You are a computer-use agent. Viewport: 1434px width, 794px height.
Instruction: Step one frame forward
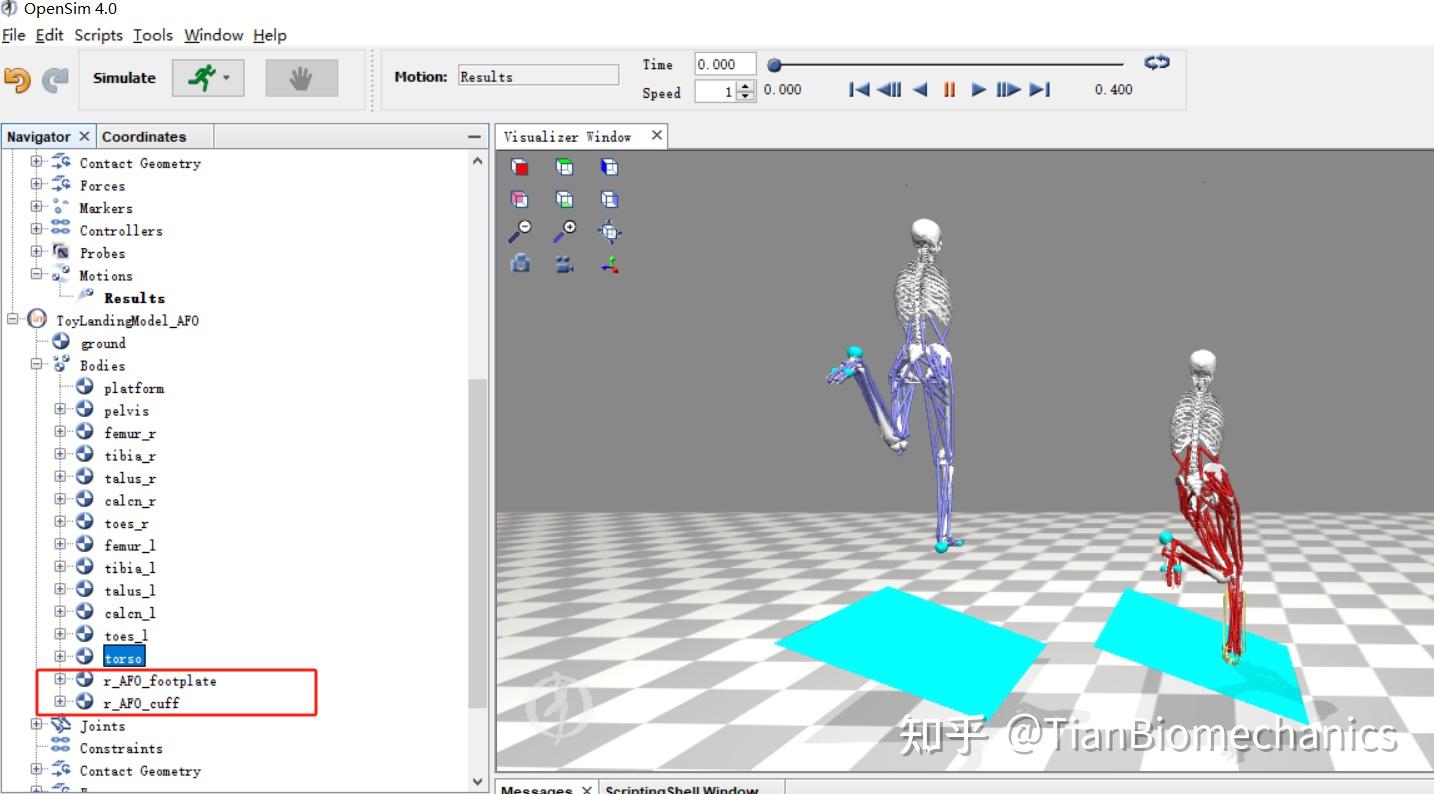coord(1008,89)
